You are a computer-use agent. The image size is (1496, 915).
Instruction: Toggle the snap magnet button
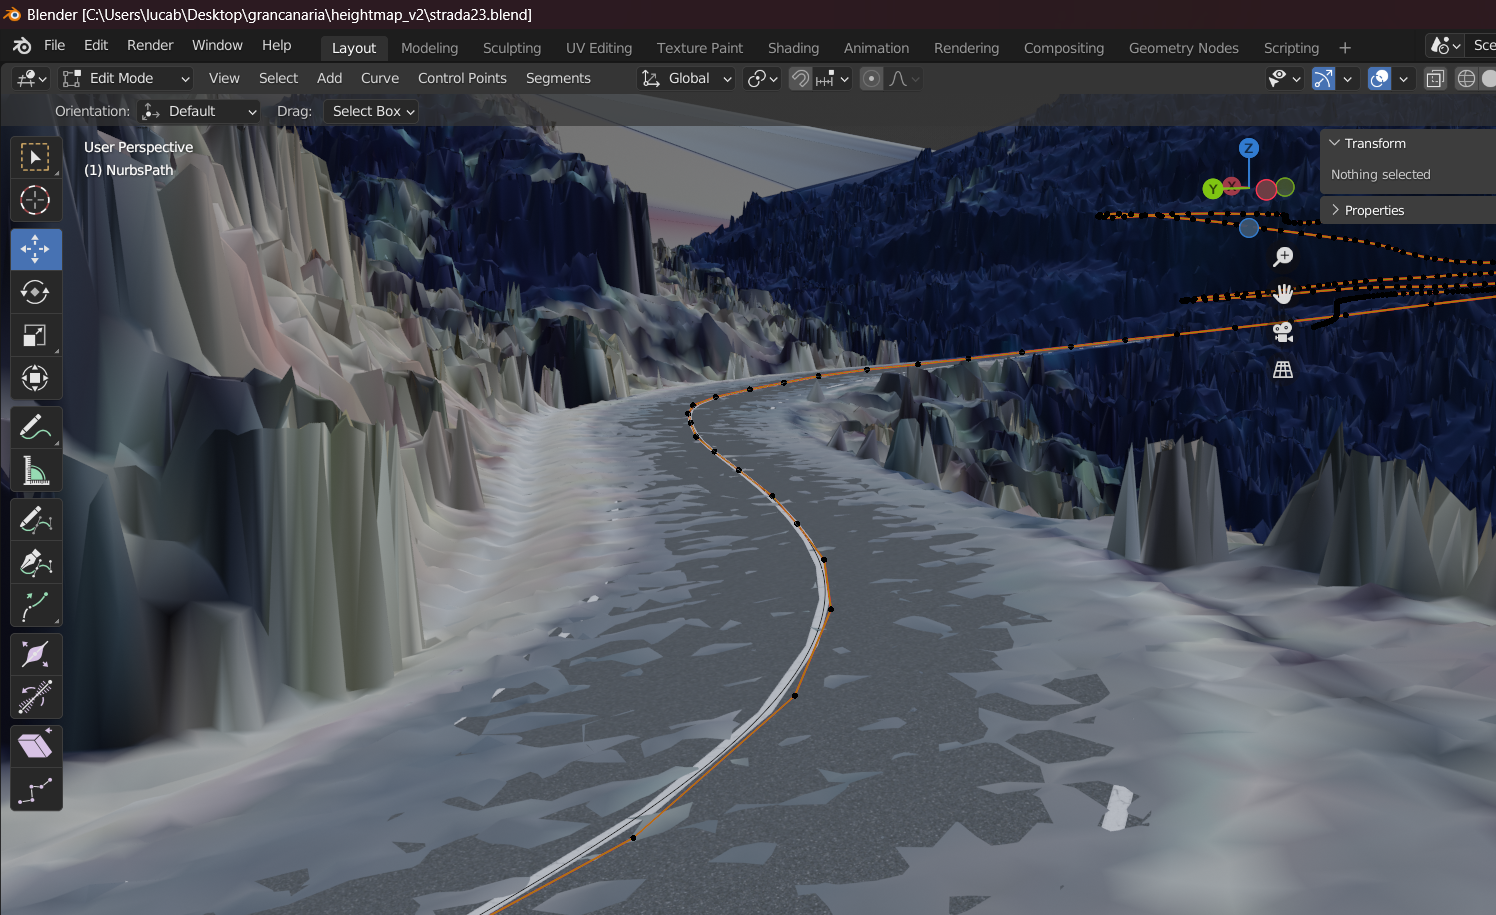click(x=800, y=79)
